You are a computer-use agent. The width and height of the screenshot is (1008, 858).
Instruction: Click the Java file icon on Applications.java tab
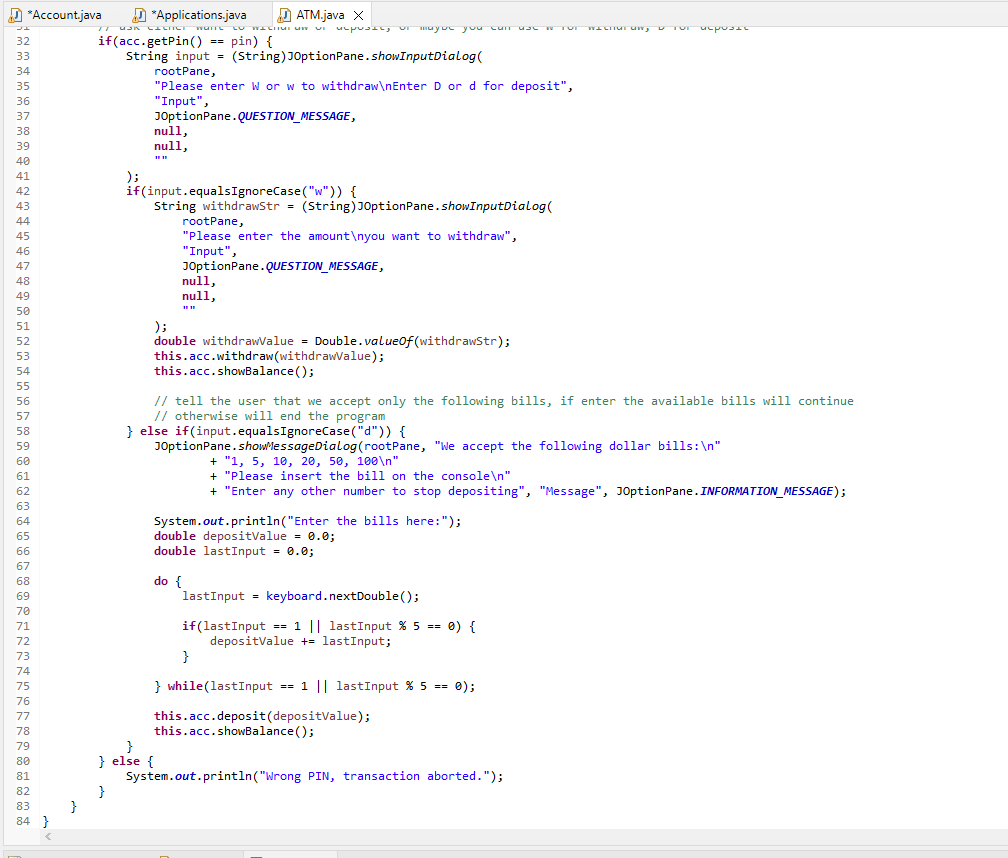(x=140, y=15)
